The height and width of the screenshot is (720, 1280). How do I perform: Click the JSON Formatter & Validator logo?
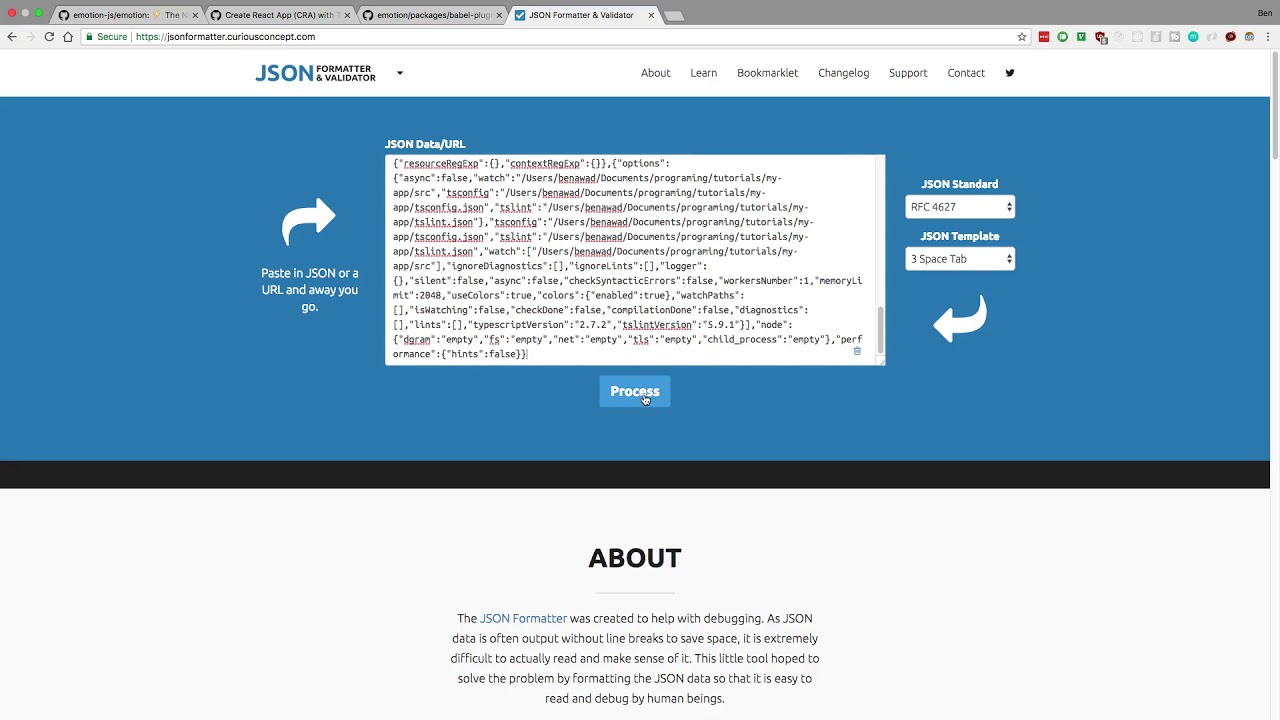[315, 73]
